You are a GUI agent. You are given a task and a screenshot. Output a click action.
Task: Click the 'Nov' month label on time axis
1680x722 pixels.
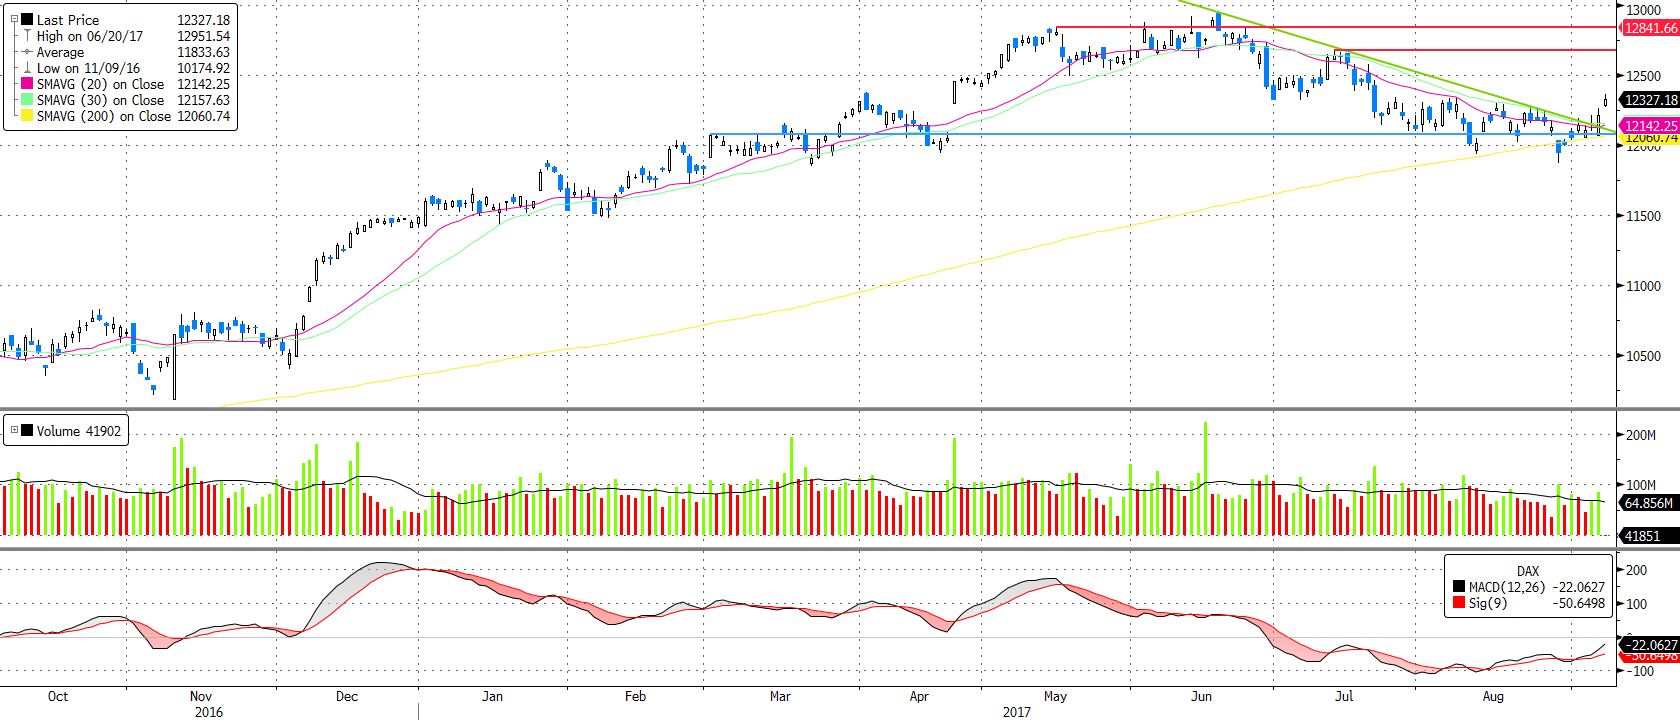coord(201,696)
